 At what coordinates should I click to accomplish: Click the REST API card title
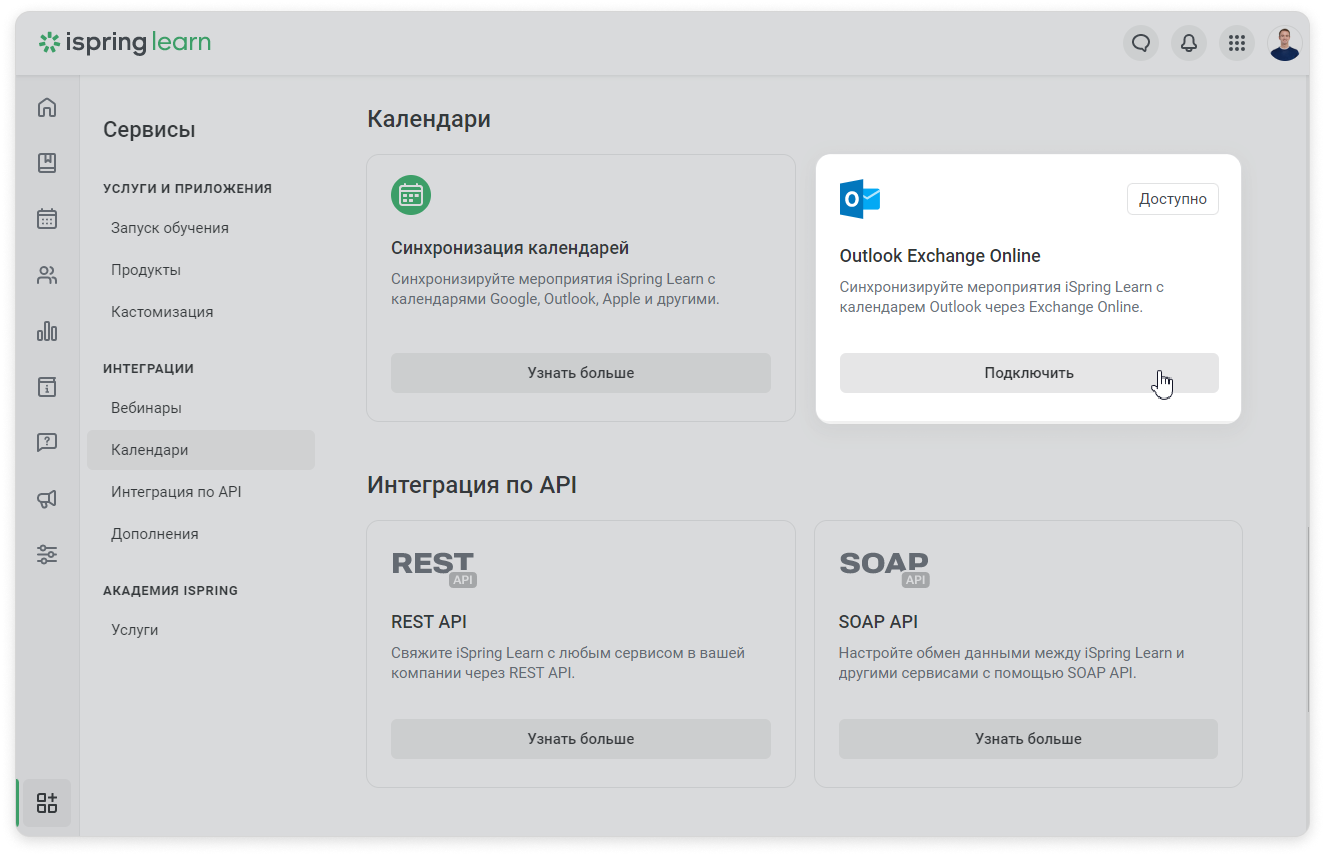(429, 622)
